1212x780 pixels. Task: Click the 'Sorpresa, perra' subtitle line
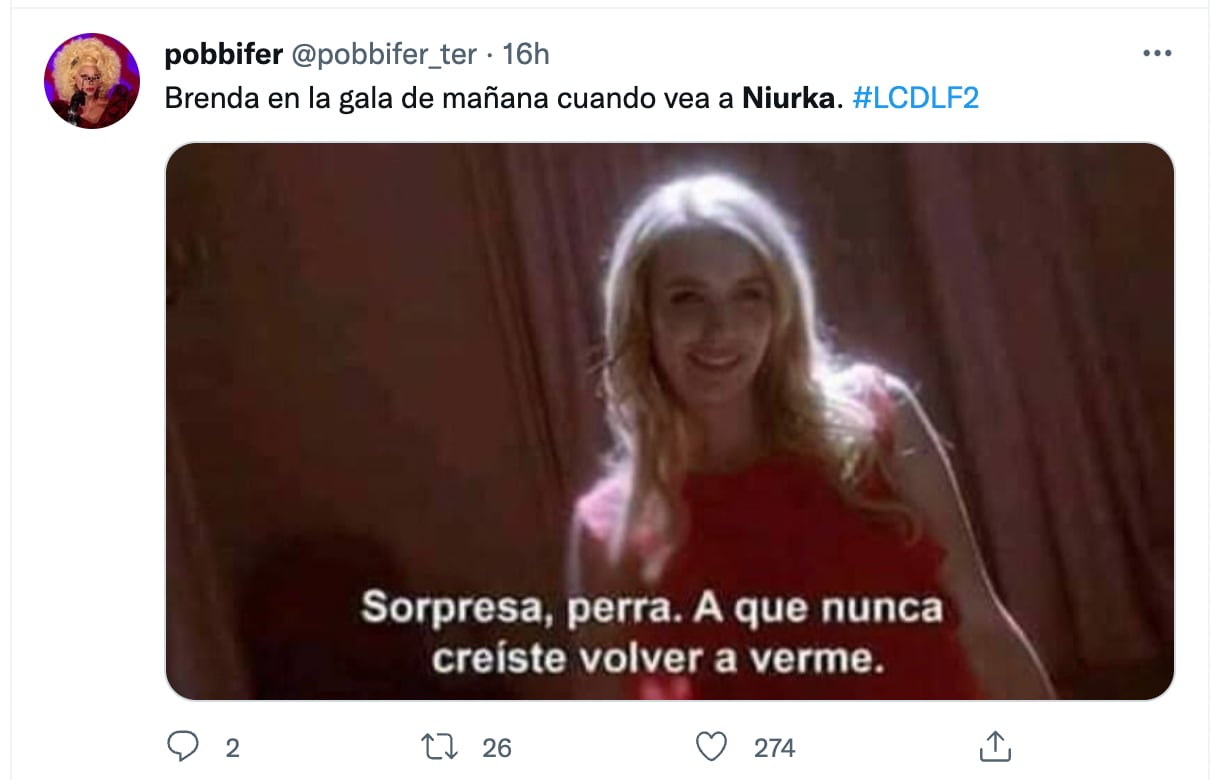651,609
